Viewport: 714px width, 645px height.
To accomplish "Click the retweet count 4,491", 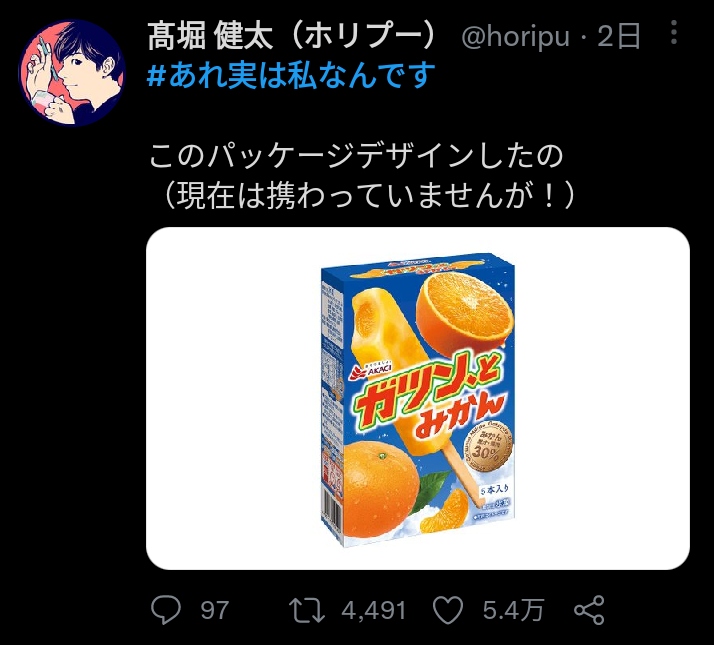I will click(x=372, y=609).
